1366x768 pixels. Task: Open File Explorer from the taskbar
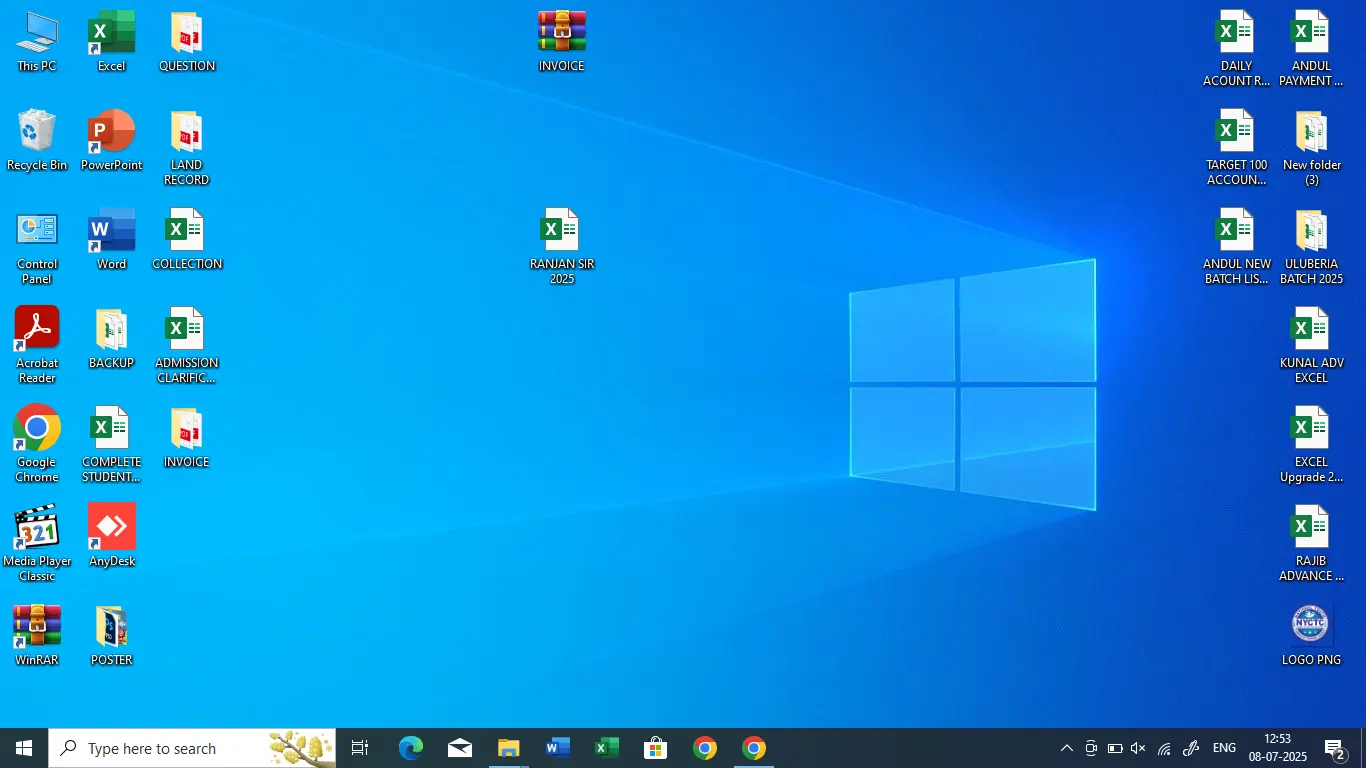click(x=509, y=748)
